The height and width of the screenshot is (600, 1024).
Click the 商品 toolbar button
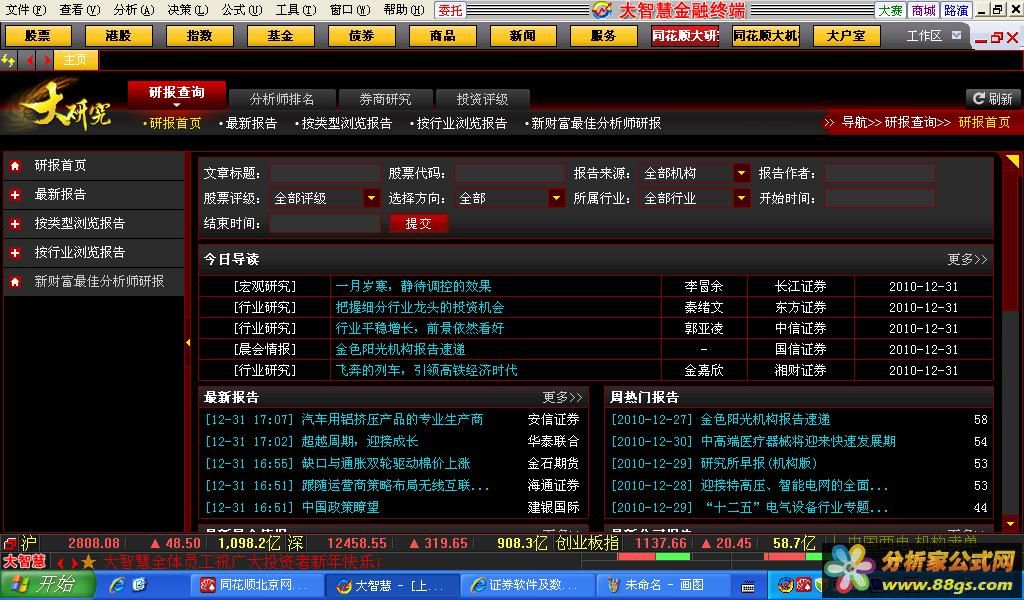click(x=442, y=35)
